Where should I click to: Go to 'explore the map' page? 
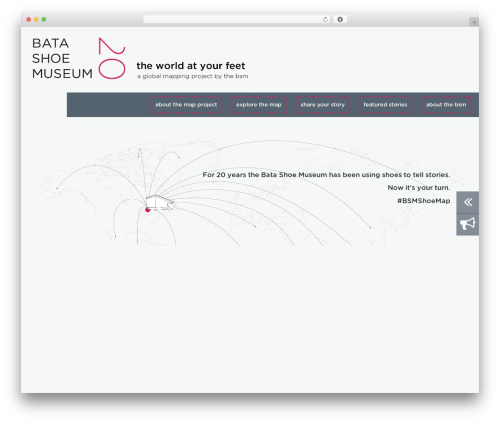[x=259, y=105]
